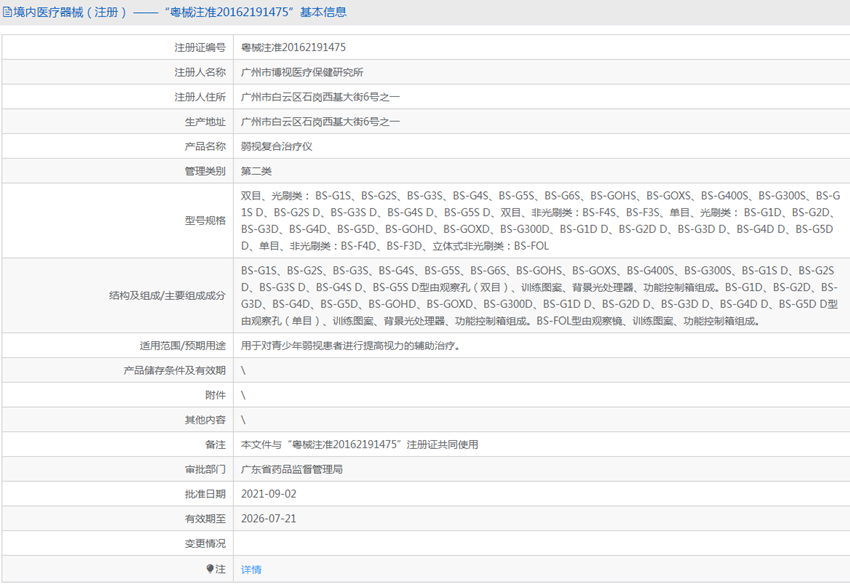850x584 pixels.
Task: Click the 其他内容 label cell
Action: tap(118, 420)
